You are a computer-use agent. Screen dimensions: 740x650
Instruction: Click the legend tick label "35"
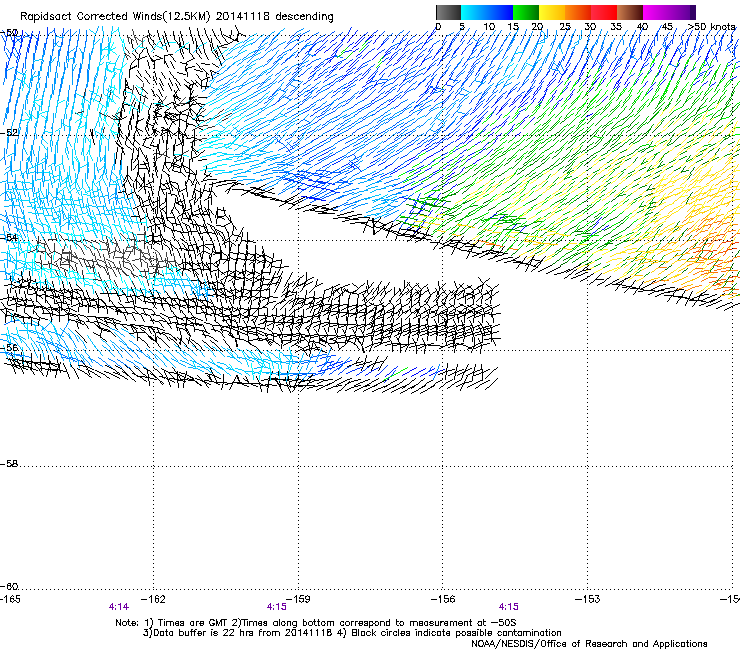616,27
